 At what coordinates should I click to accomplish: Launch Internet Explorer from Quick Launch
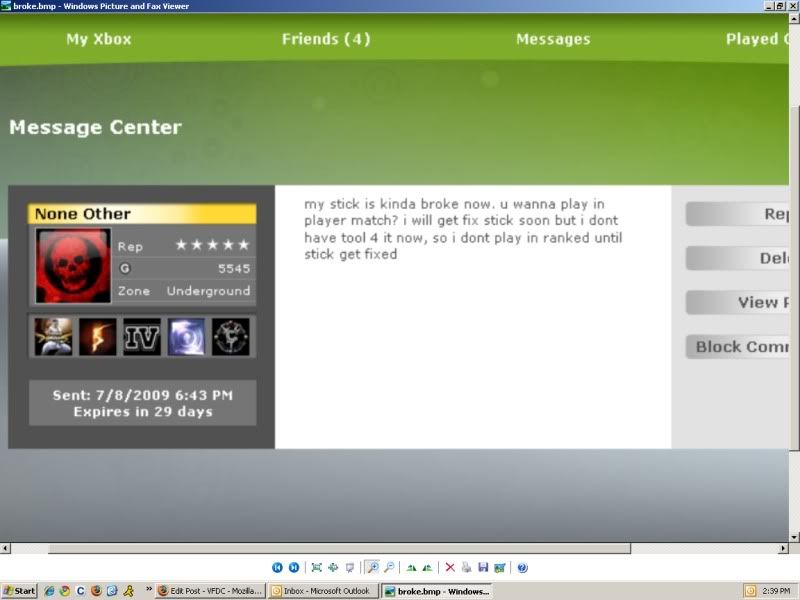click(x=49, y=591)
